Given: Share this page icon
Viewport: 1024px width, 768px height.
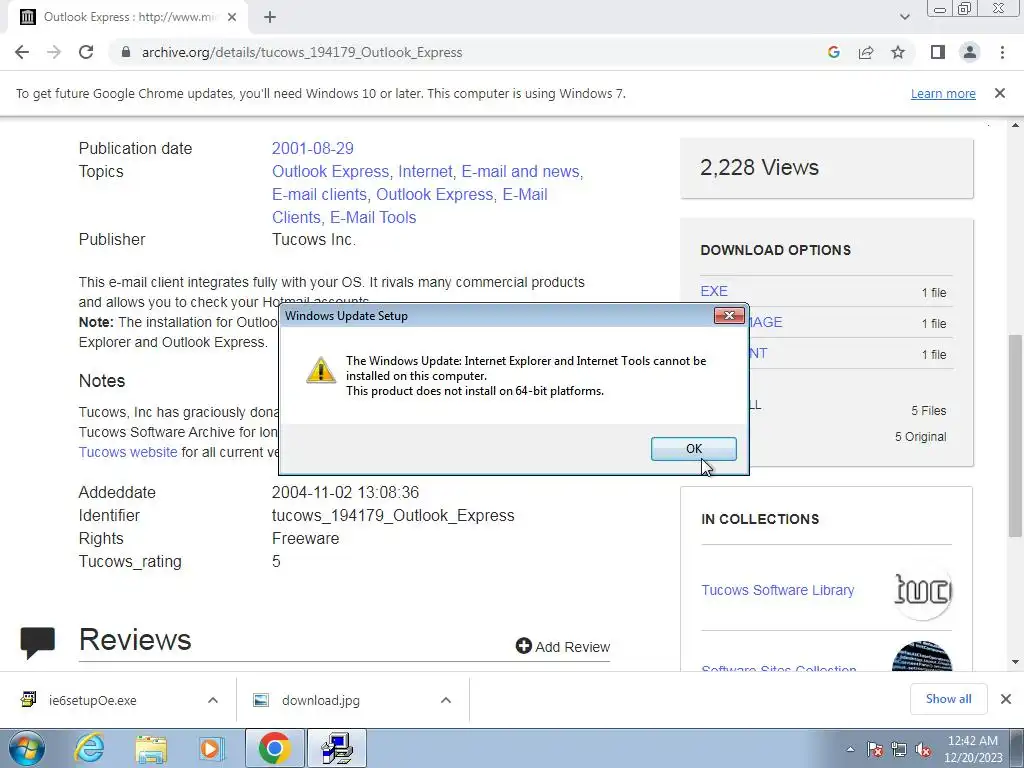Looking at the screenshot, I should [866, 52].
